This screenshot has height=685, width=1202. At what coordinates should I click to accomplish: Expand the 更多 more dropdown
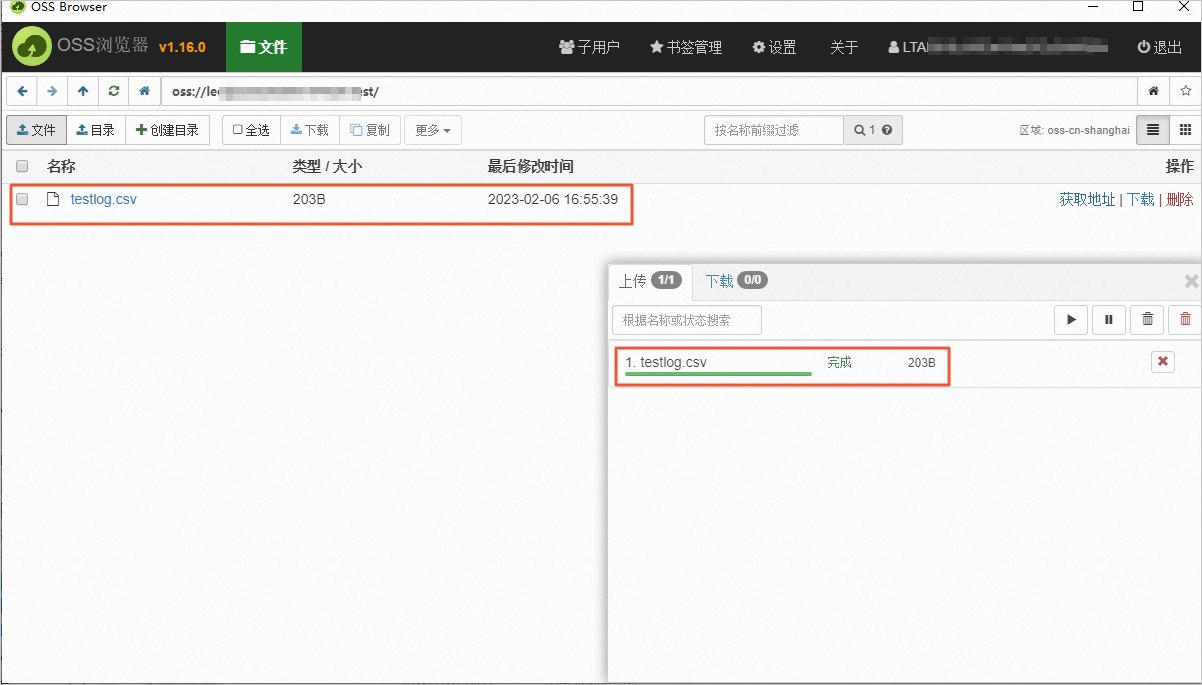pyautogui.click(x=432, y=130)
